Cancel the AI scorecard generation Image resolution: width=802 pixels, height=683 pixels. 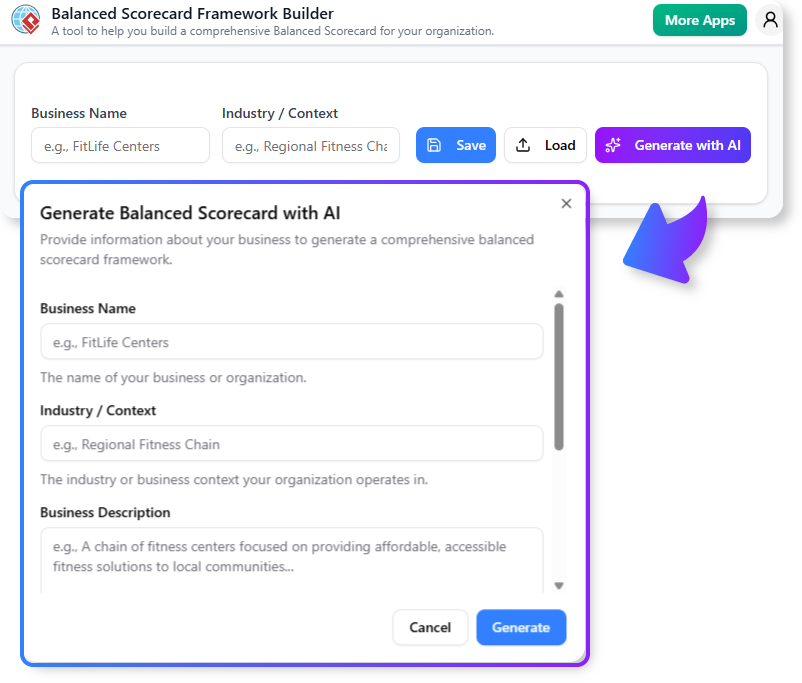430,628
